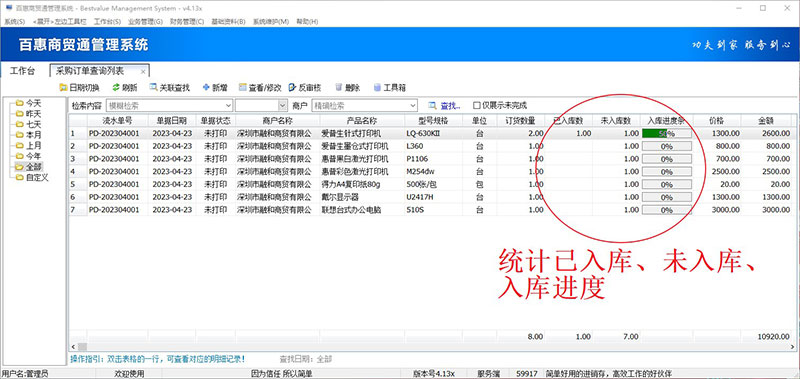
Task: Click 用户名:管理员 in status bar
Action: click(24, 374)
